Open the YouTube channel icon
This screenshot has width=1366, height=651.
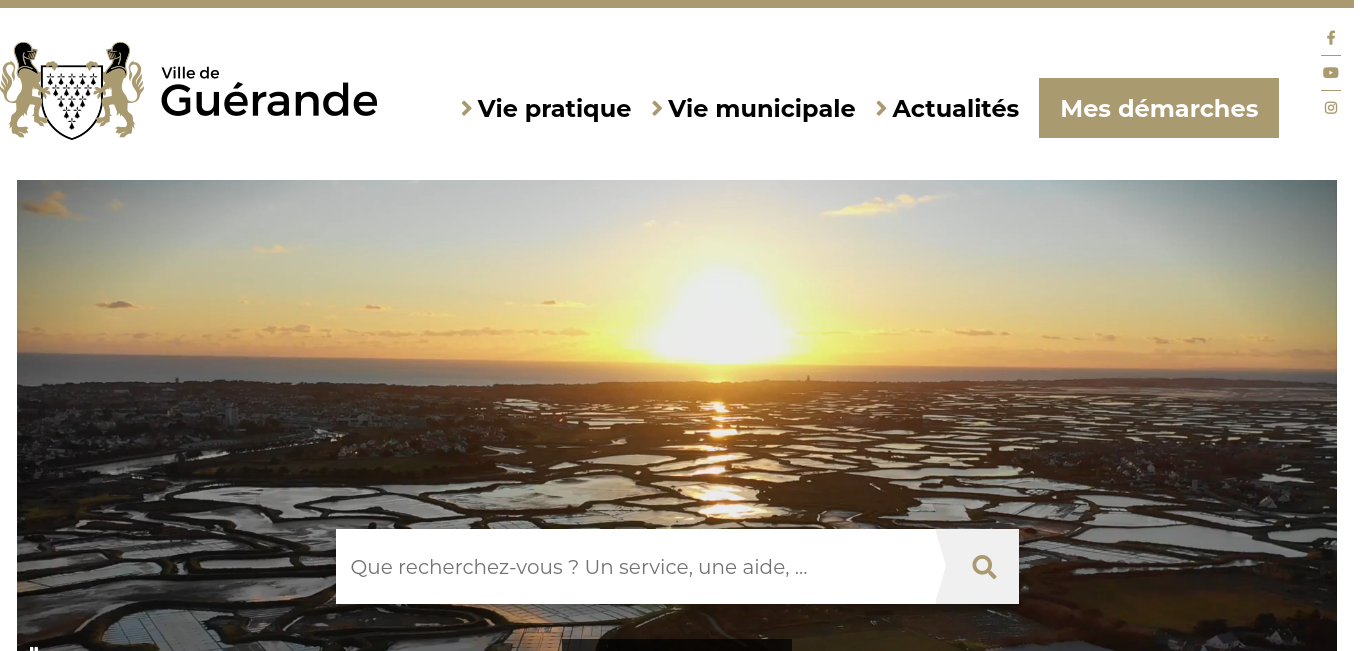[x=1331, y=72]
